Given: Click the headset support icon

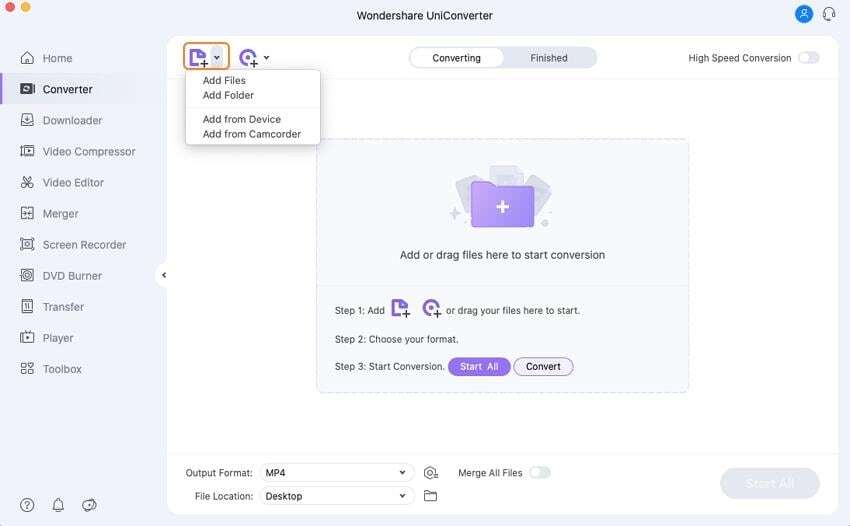Looking at the screenshot, I should (x=829, y=14).
